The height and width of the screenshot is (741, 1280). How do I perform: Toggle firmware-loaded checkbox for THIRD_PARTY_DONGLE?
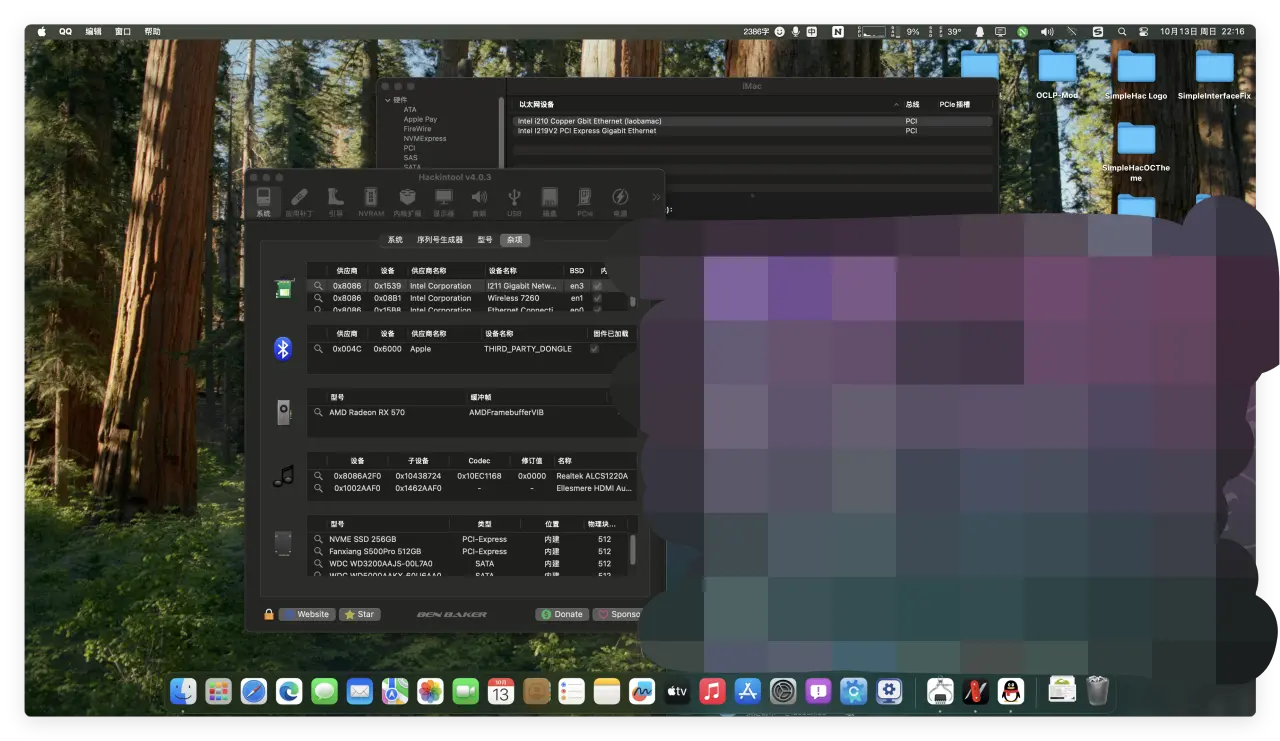pyautogui.click(x=594, y=349)
